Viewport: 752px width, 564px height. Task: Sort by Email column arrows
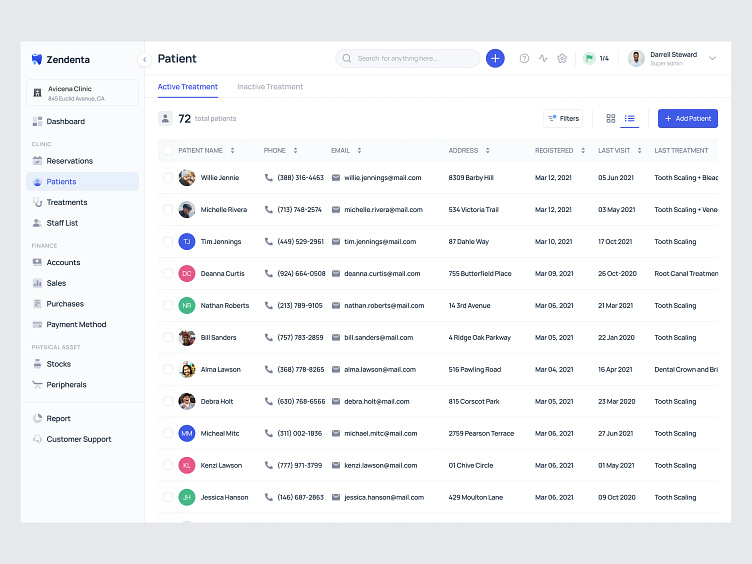(x=359, y=151)
